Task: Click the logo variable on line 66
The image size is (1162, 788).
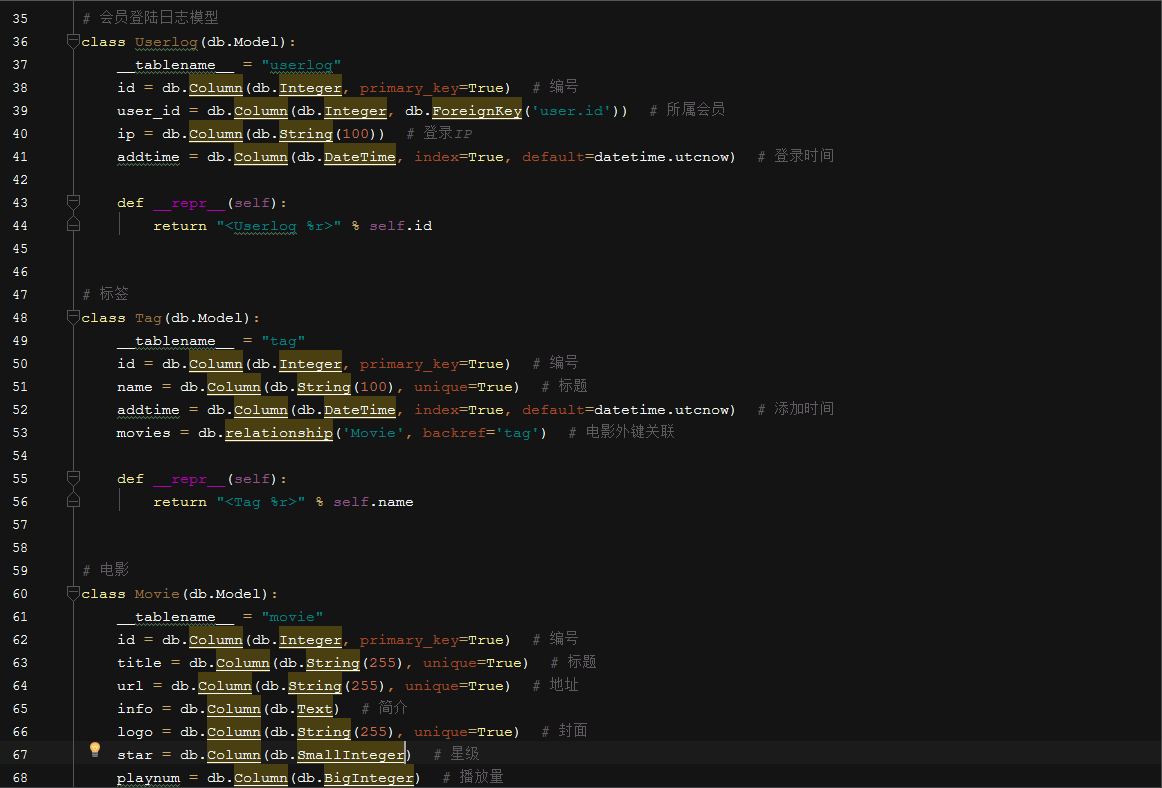Action: (135, 732)
